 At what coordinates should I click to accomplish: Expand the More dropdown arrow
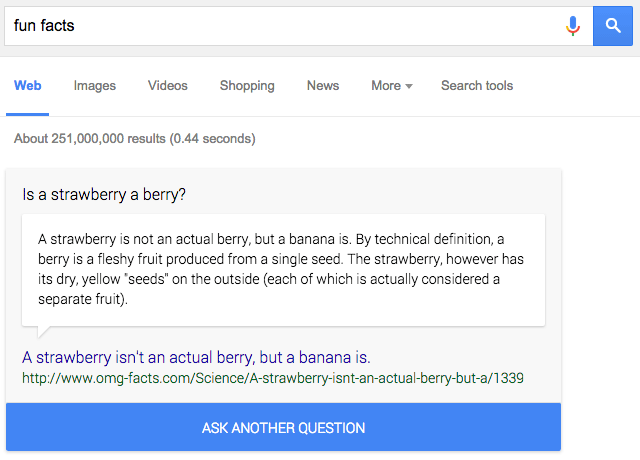(409, 86)
